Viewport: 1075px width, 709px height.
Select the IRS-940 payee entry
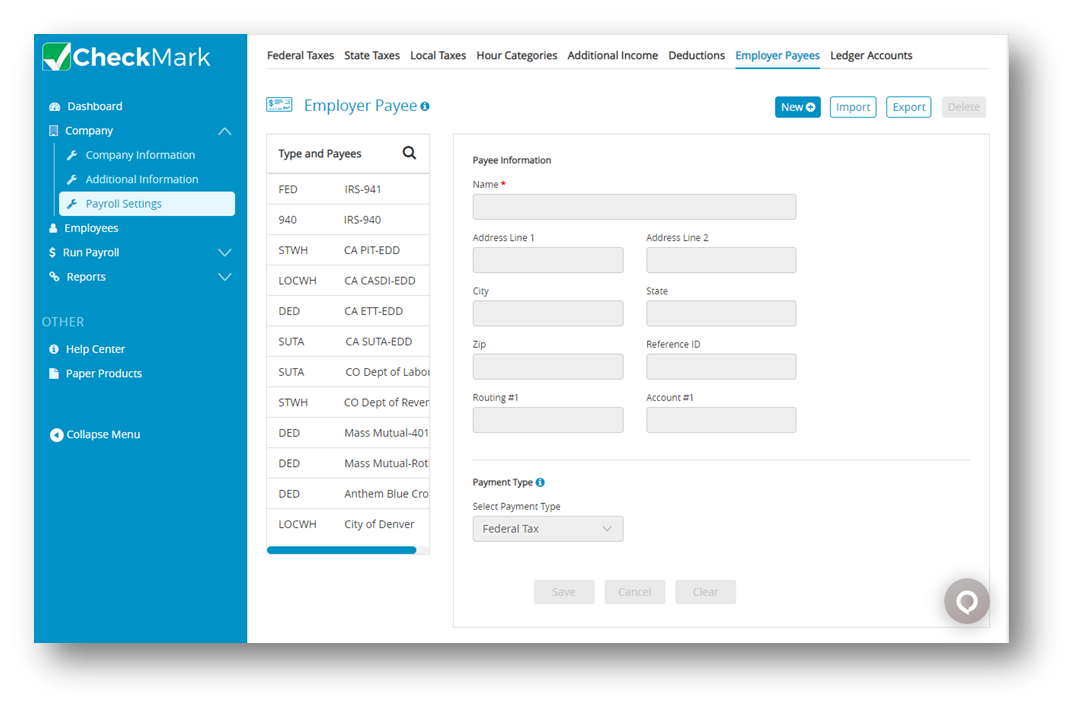pyautogui.click(x=347, y=219)
